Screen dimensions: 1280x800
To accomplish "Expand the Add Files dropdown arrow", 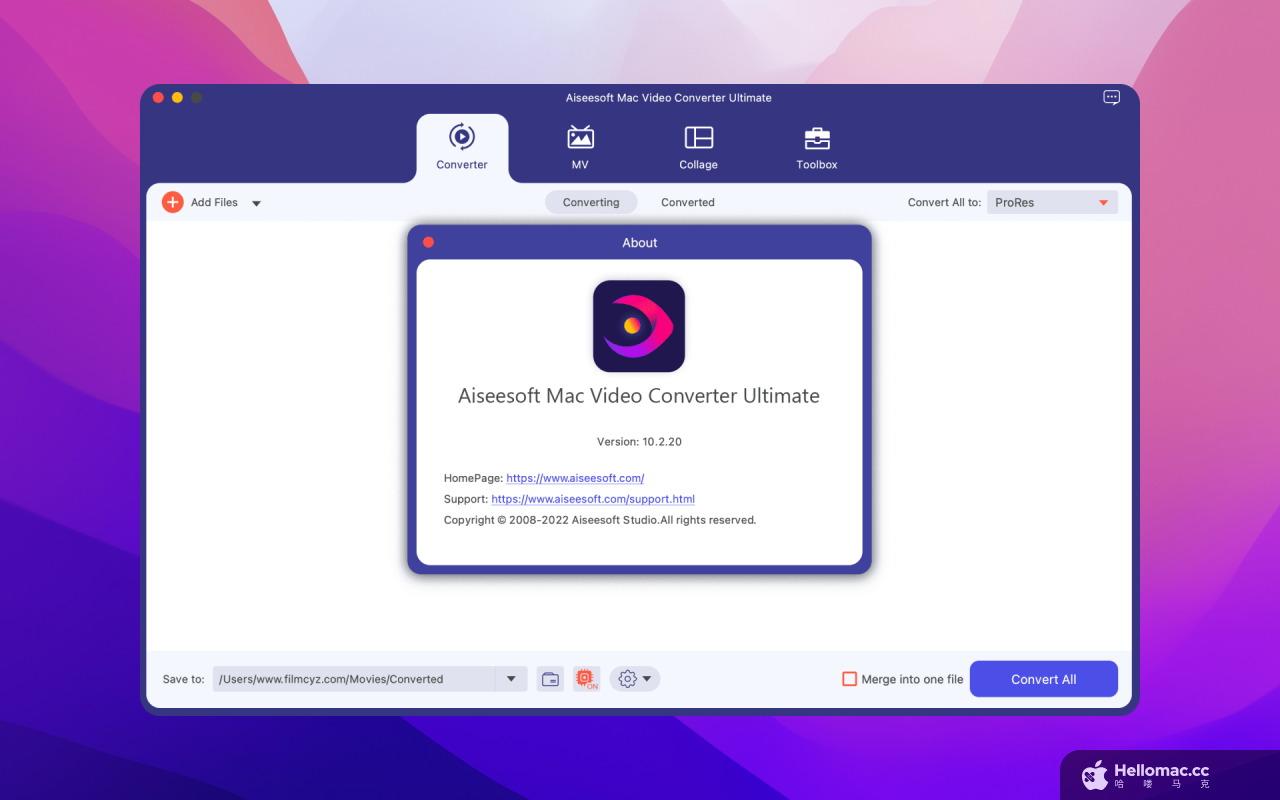I will pos(256,203).
